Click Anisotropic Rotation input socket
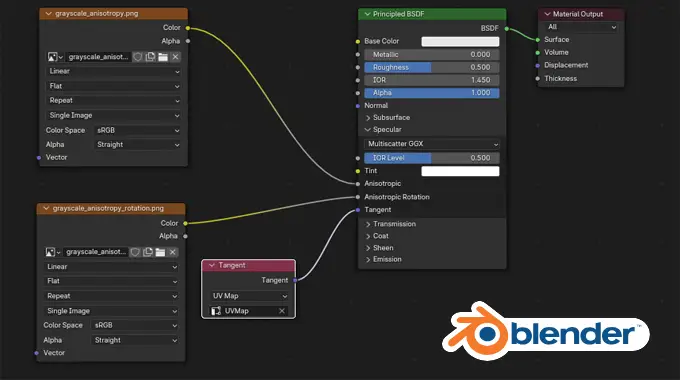The image size is (680, 380). point(358,197)
